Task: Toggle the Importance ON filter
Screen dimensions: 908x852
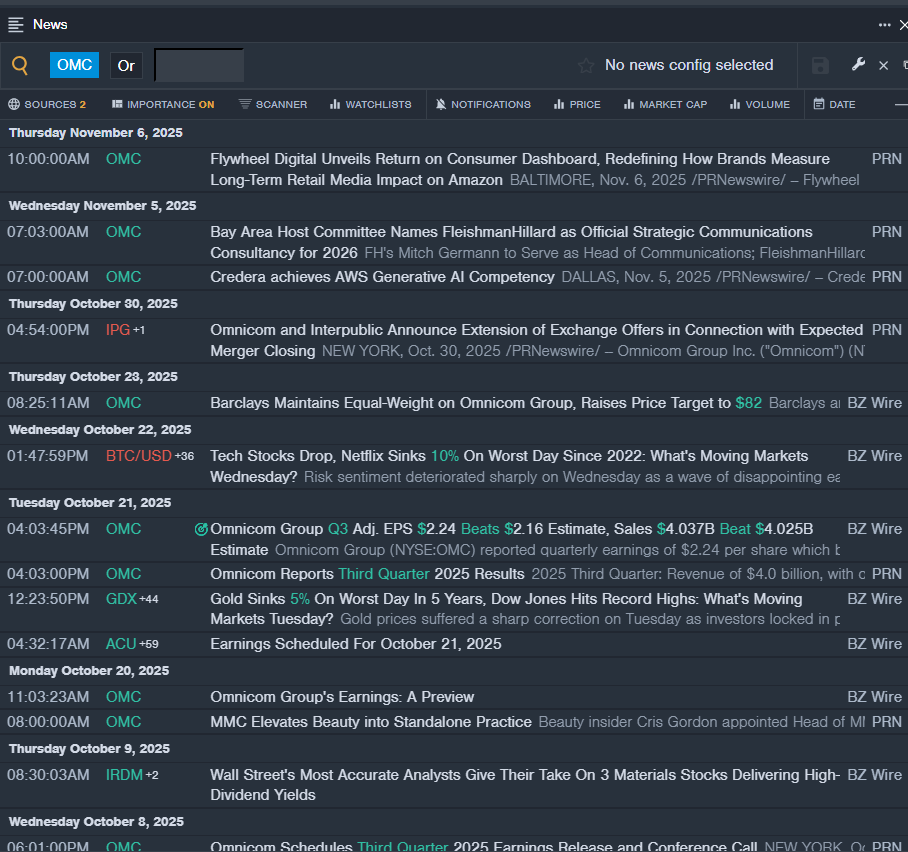Action: coord(162,104)
